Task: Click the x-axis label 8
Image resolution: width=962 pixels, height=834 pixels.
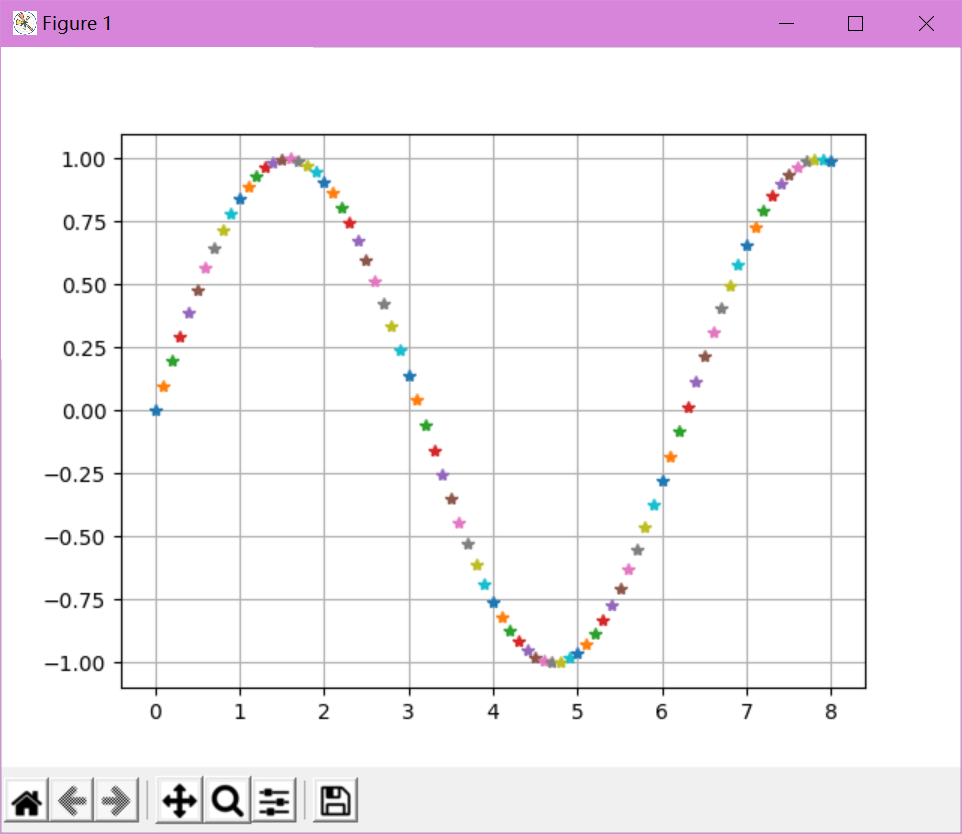Action: coord(831,712)
